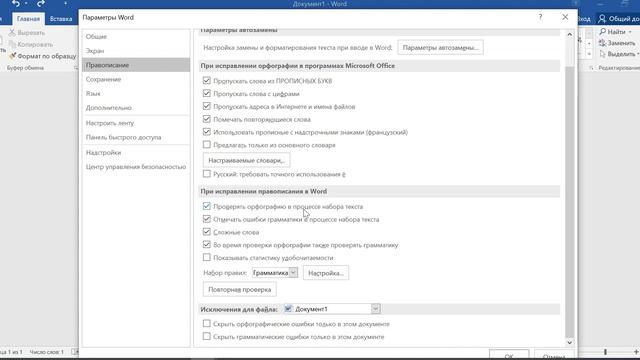The width and height of the screenshot is (640, 360).
Task: Open Центр управления безопасностью
Action: tap(136, 167)
